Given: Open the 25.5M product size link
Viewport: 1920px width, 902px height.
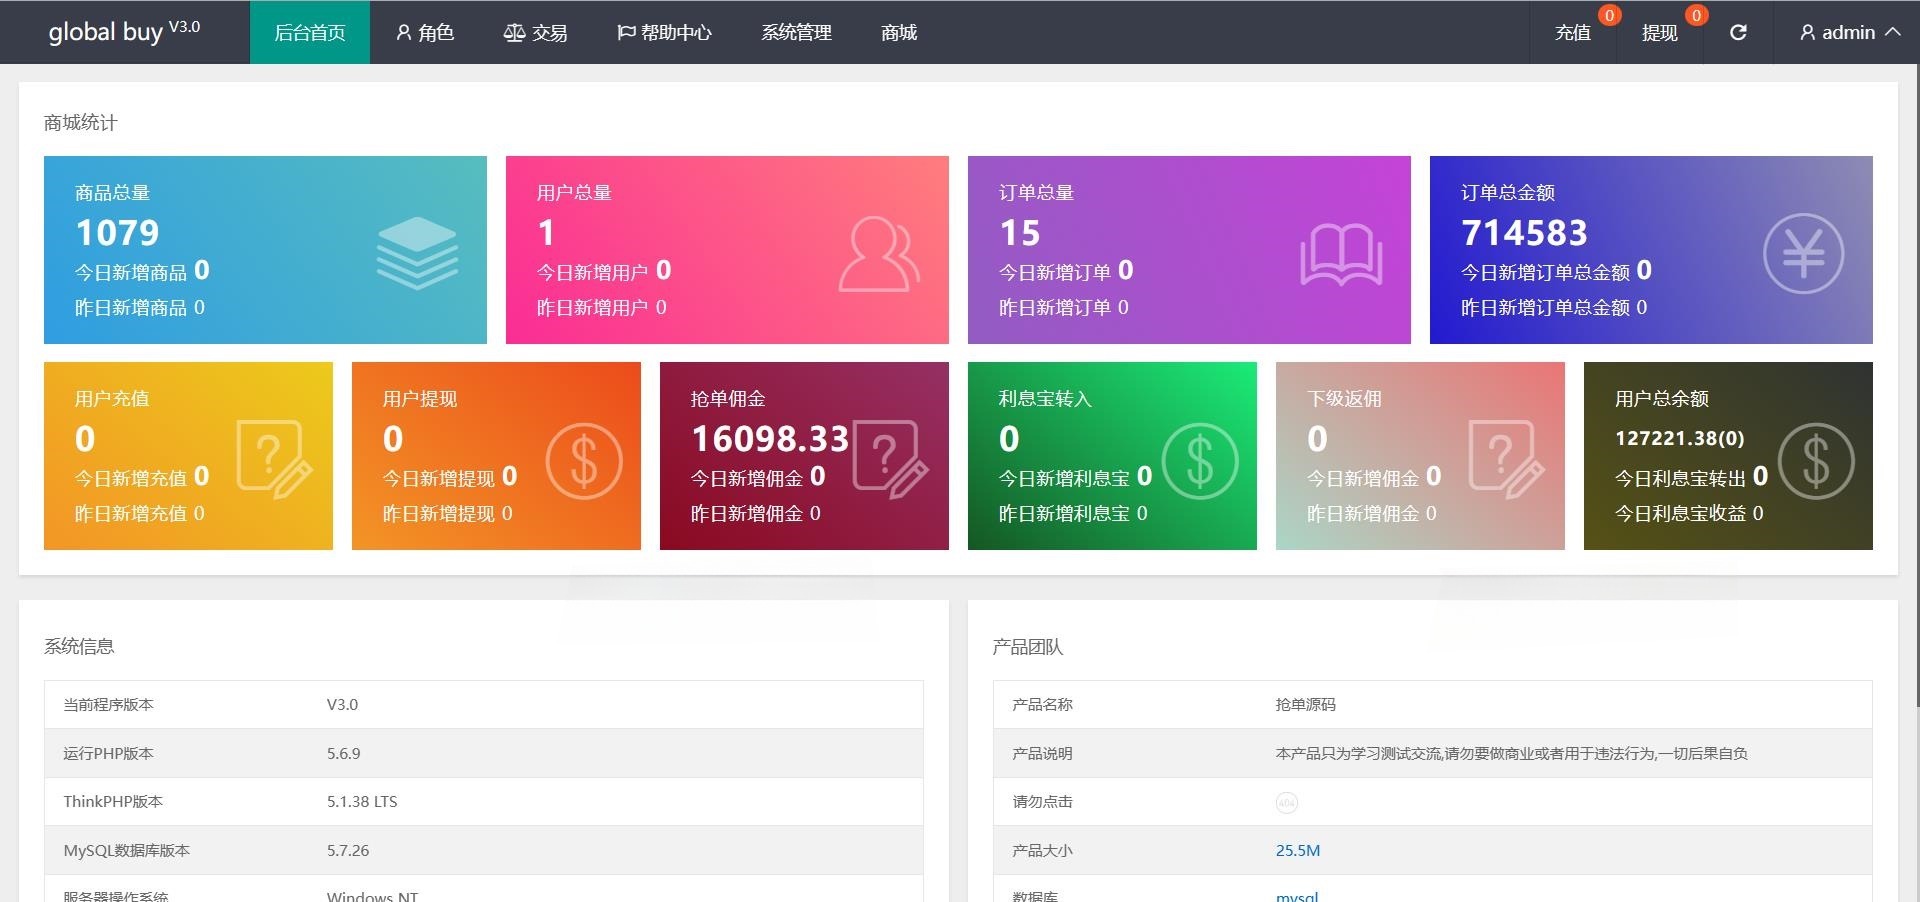Looking at the screenshot, I should [1297, 850].
